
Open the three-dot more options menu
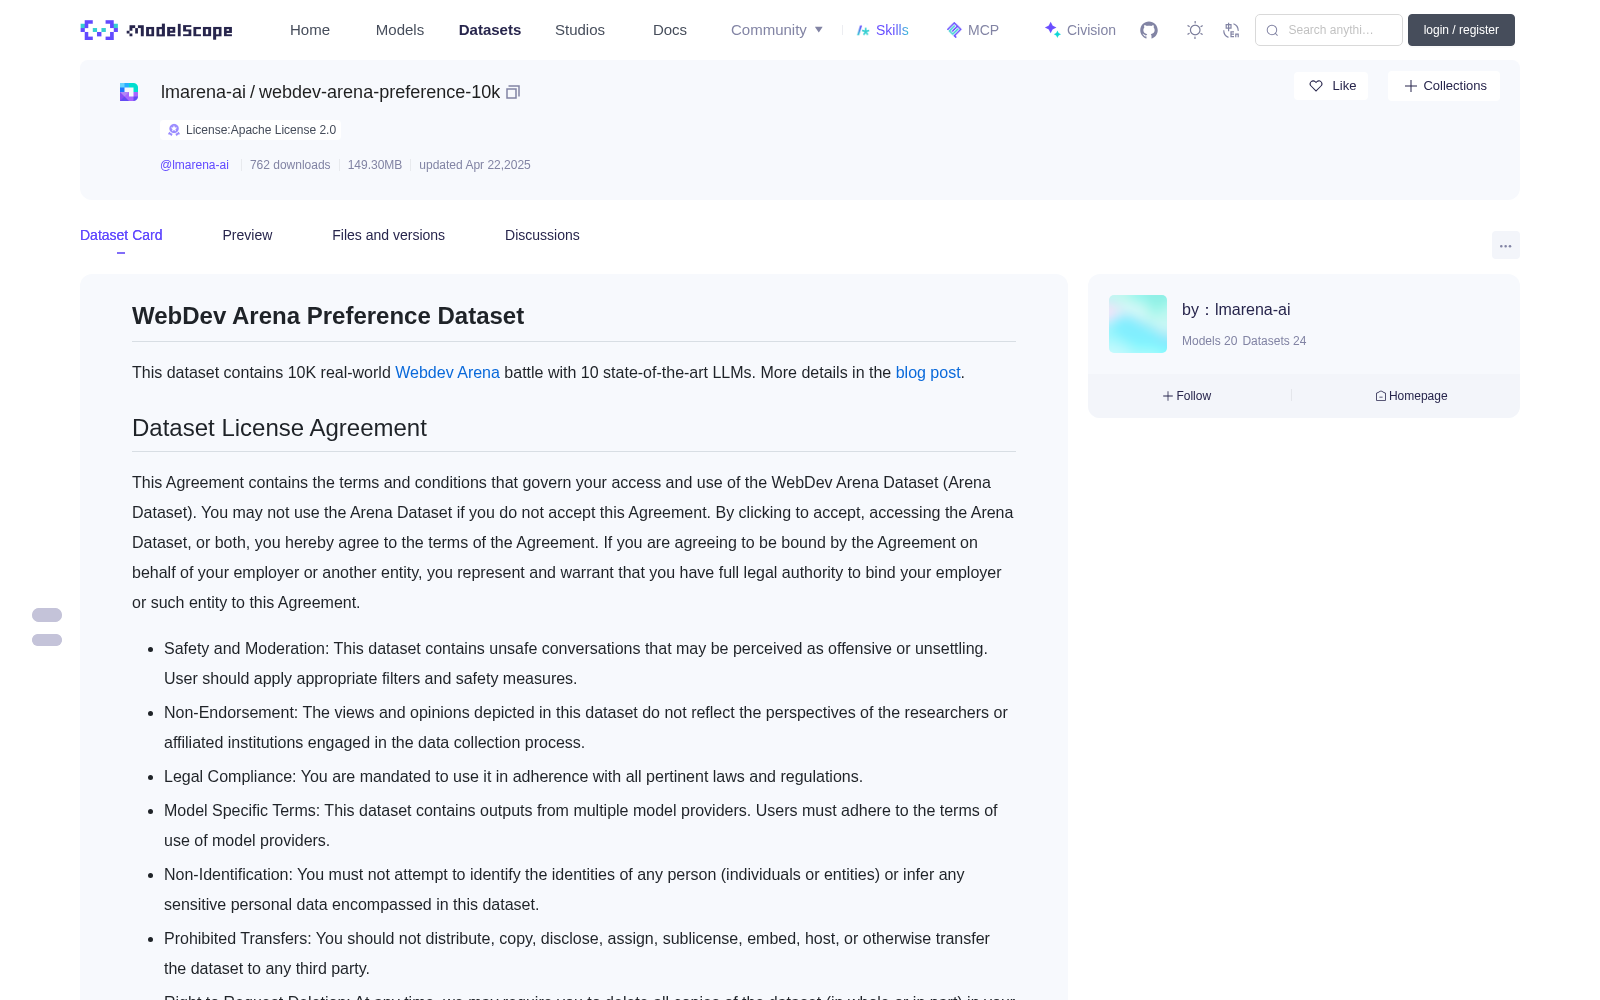point(1506,245)
